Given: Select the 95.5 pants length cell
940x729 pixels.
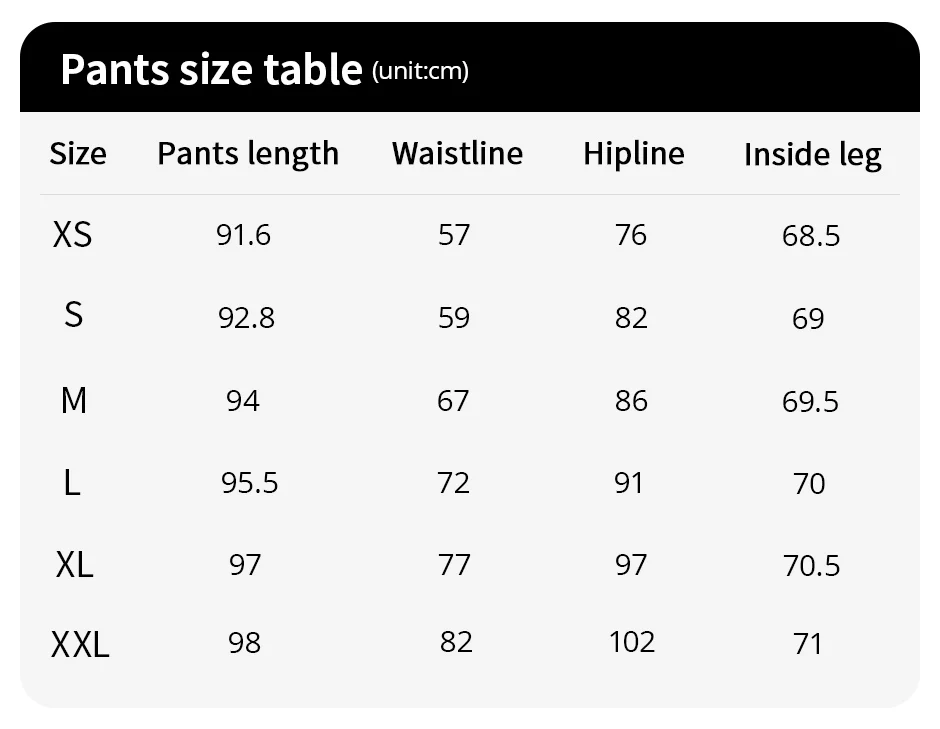Looking at the screenshot, I should pyautogui.click(x=249, y=483).
